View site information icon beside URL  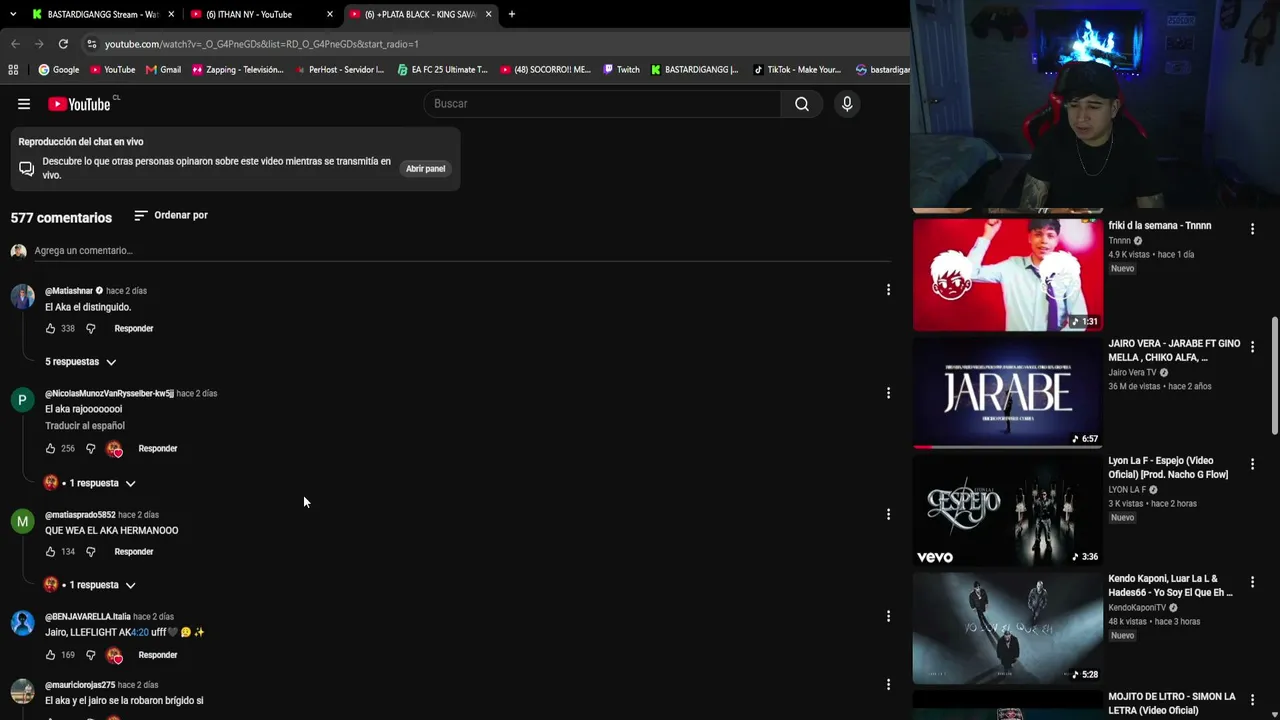point(91,44)
